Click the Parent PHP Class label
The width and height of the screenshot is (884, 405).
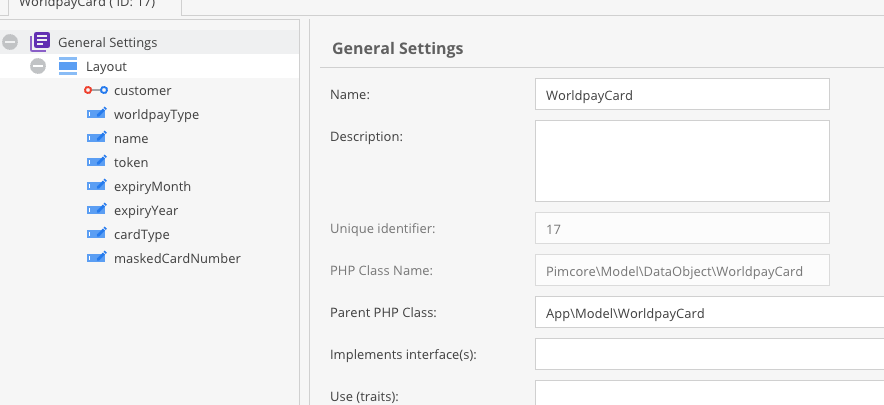(383, 312)
